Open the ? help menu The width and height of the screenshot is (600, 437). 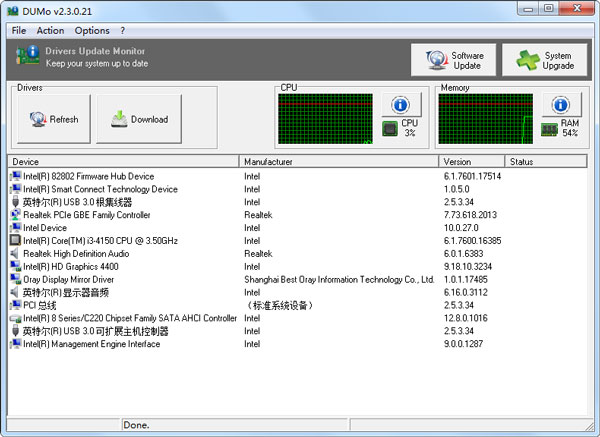pyautogui.click(x=122, y=31)
